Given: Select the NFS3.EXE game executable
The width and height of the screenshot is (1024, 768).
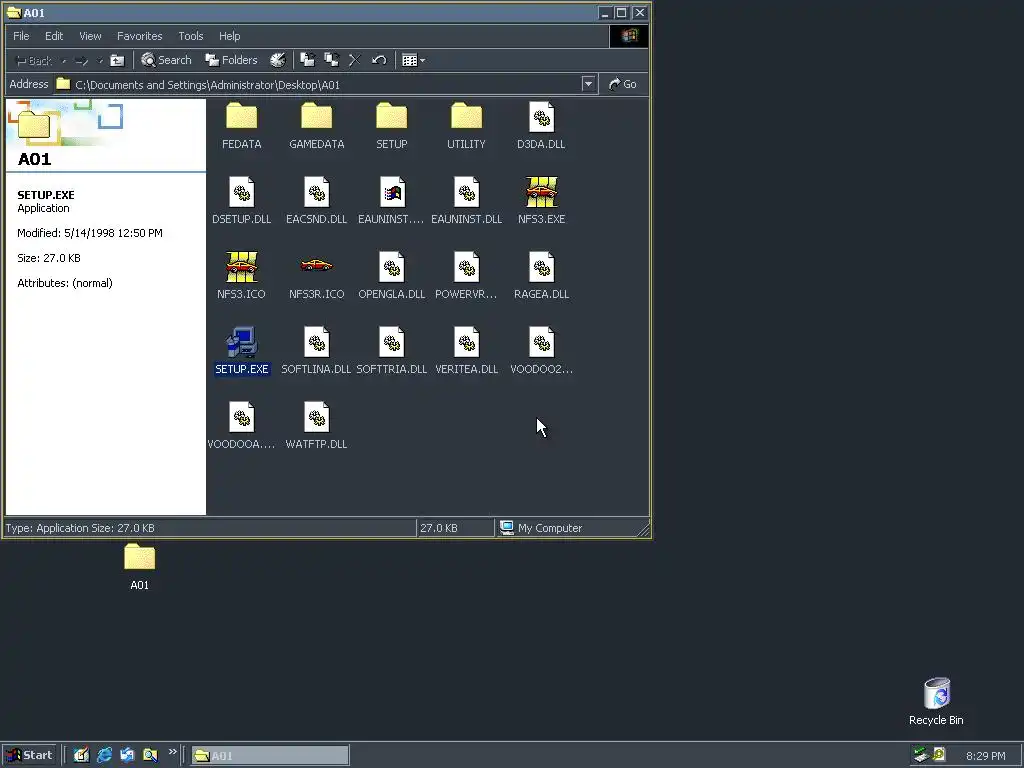Looking at the screenshot, I should click(541, 201).
